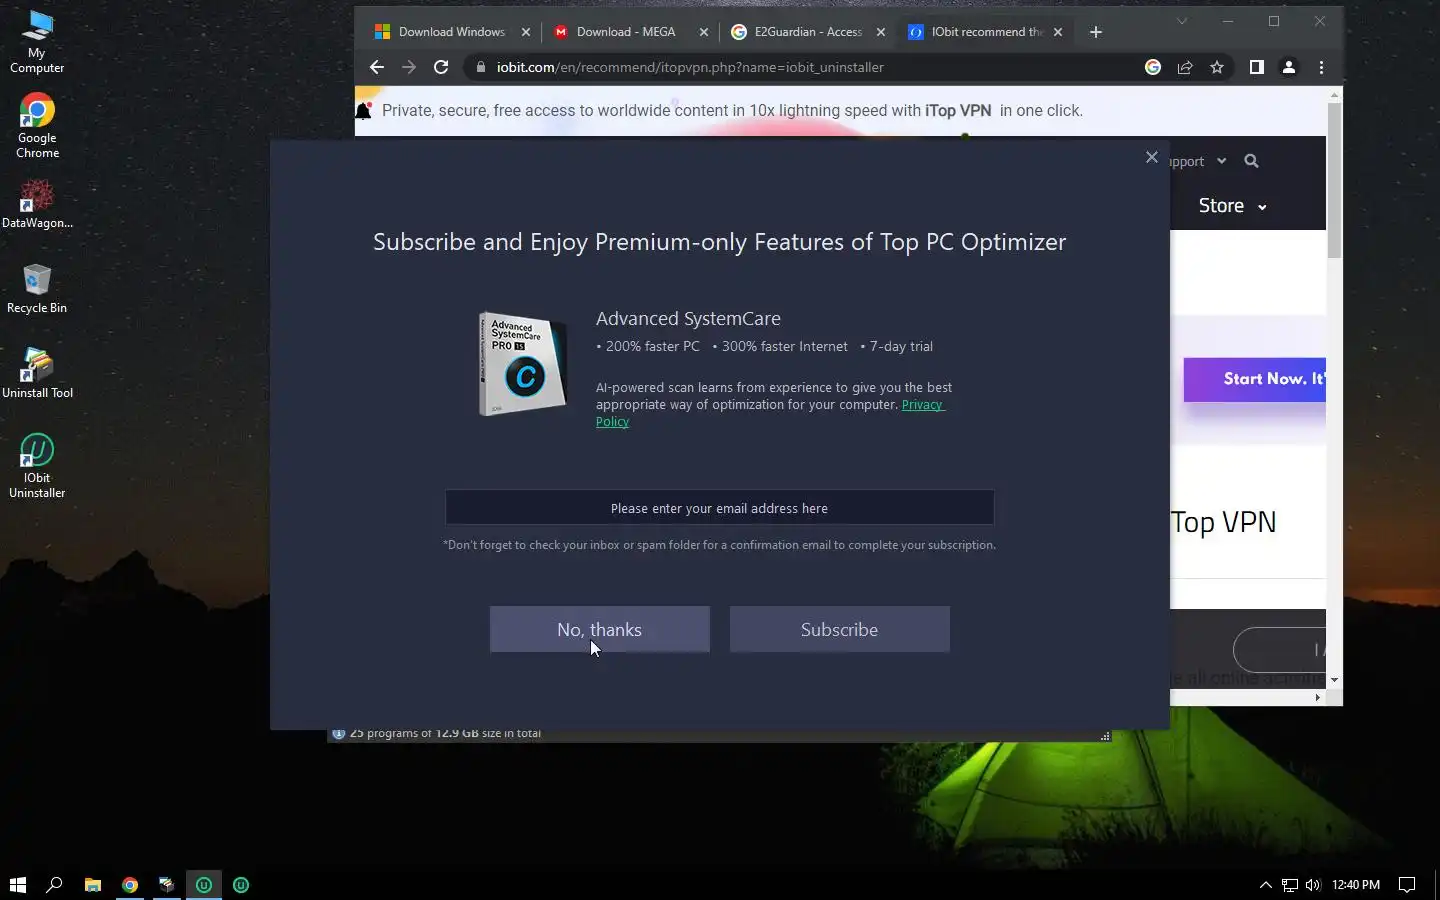This screenshot has width=1440, height=900.
Task: Reload the current page
Action: tap(441, 67)
